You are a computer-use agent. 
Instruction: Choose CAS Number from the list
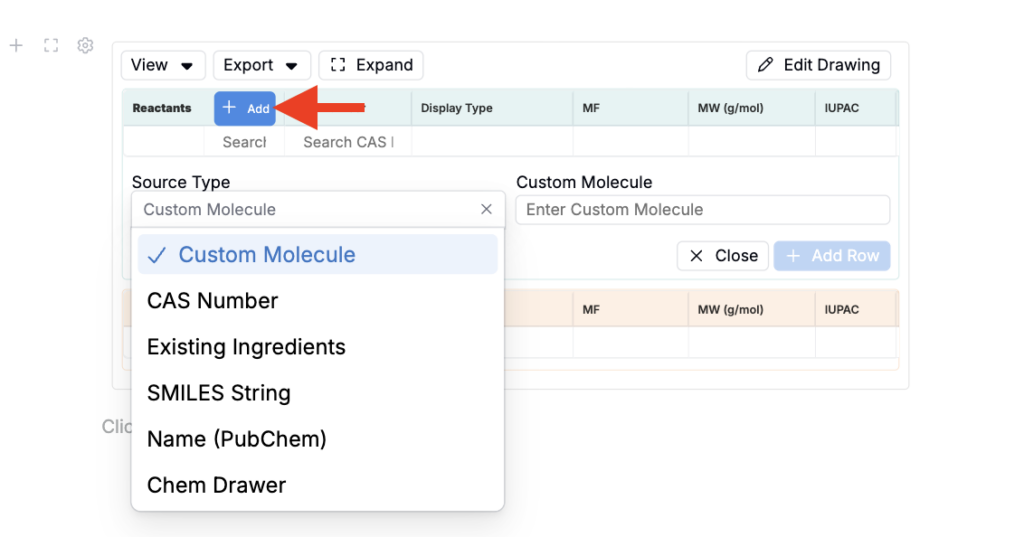[318, 301]
